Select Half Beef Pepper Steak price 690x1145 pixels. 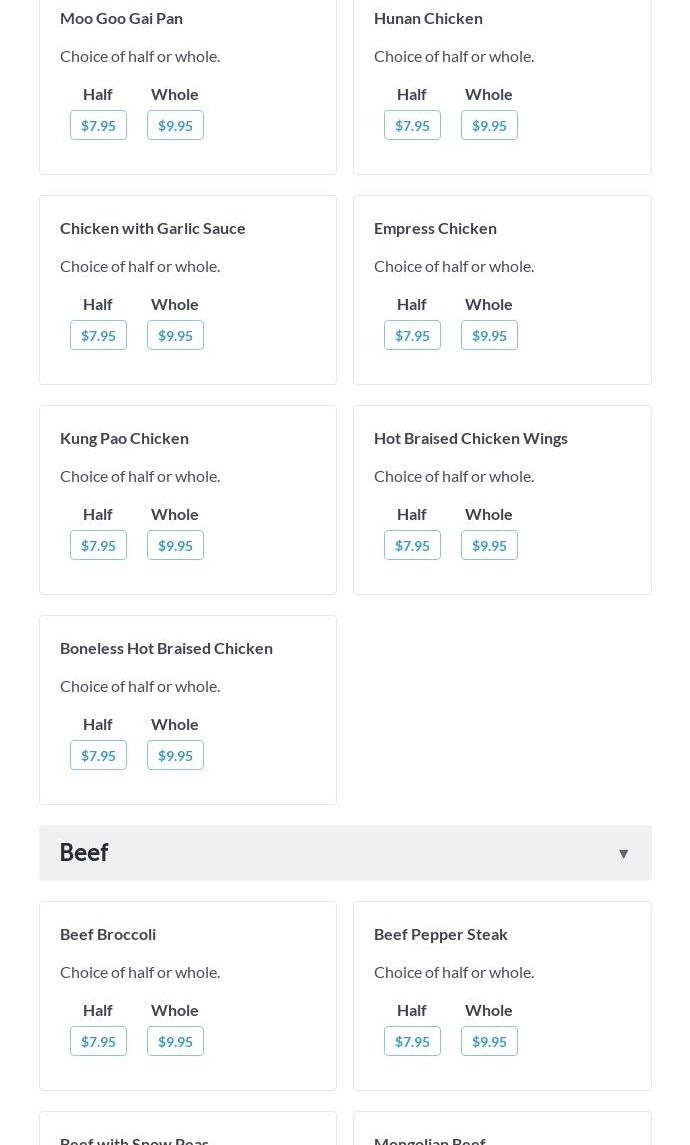[412, 1041]
